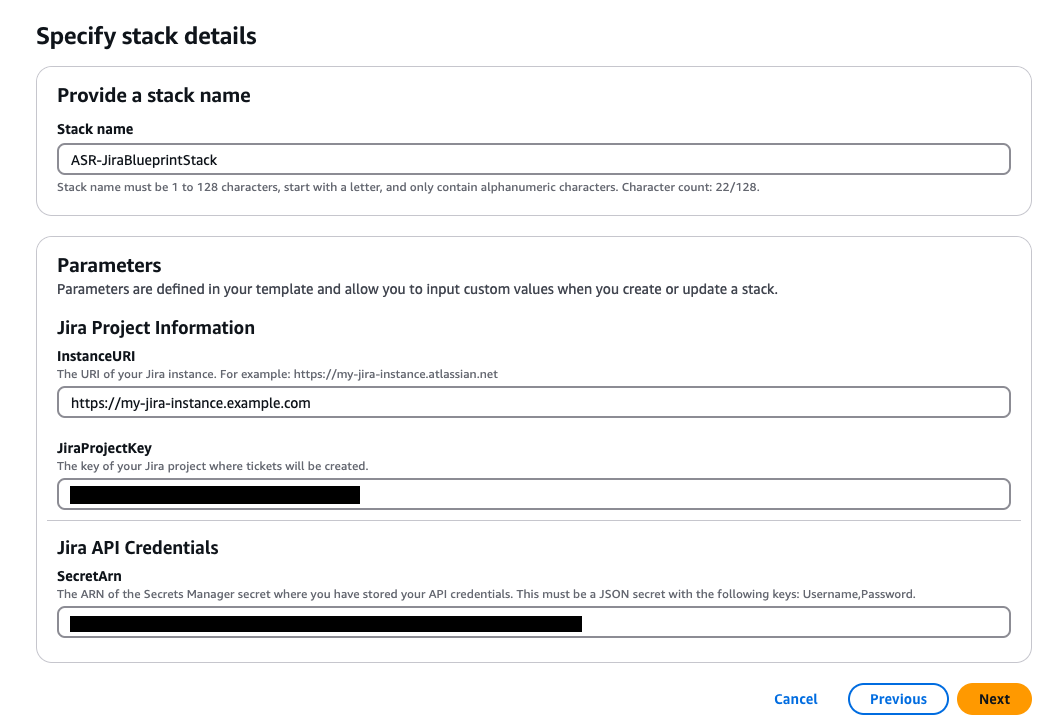Click the InstanceURI example description text
Image resolution: width=1050 pixels, height=726 pixels.
coord(277,374)
